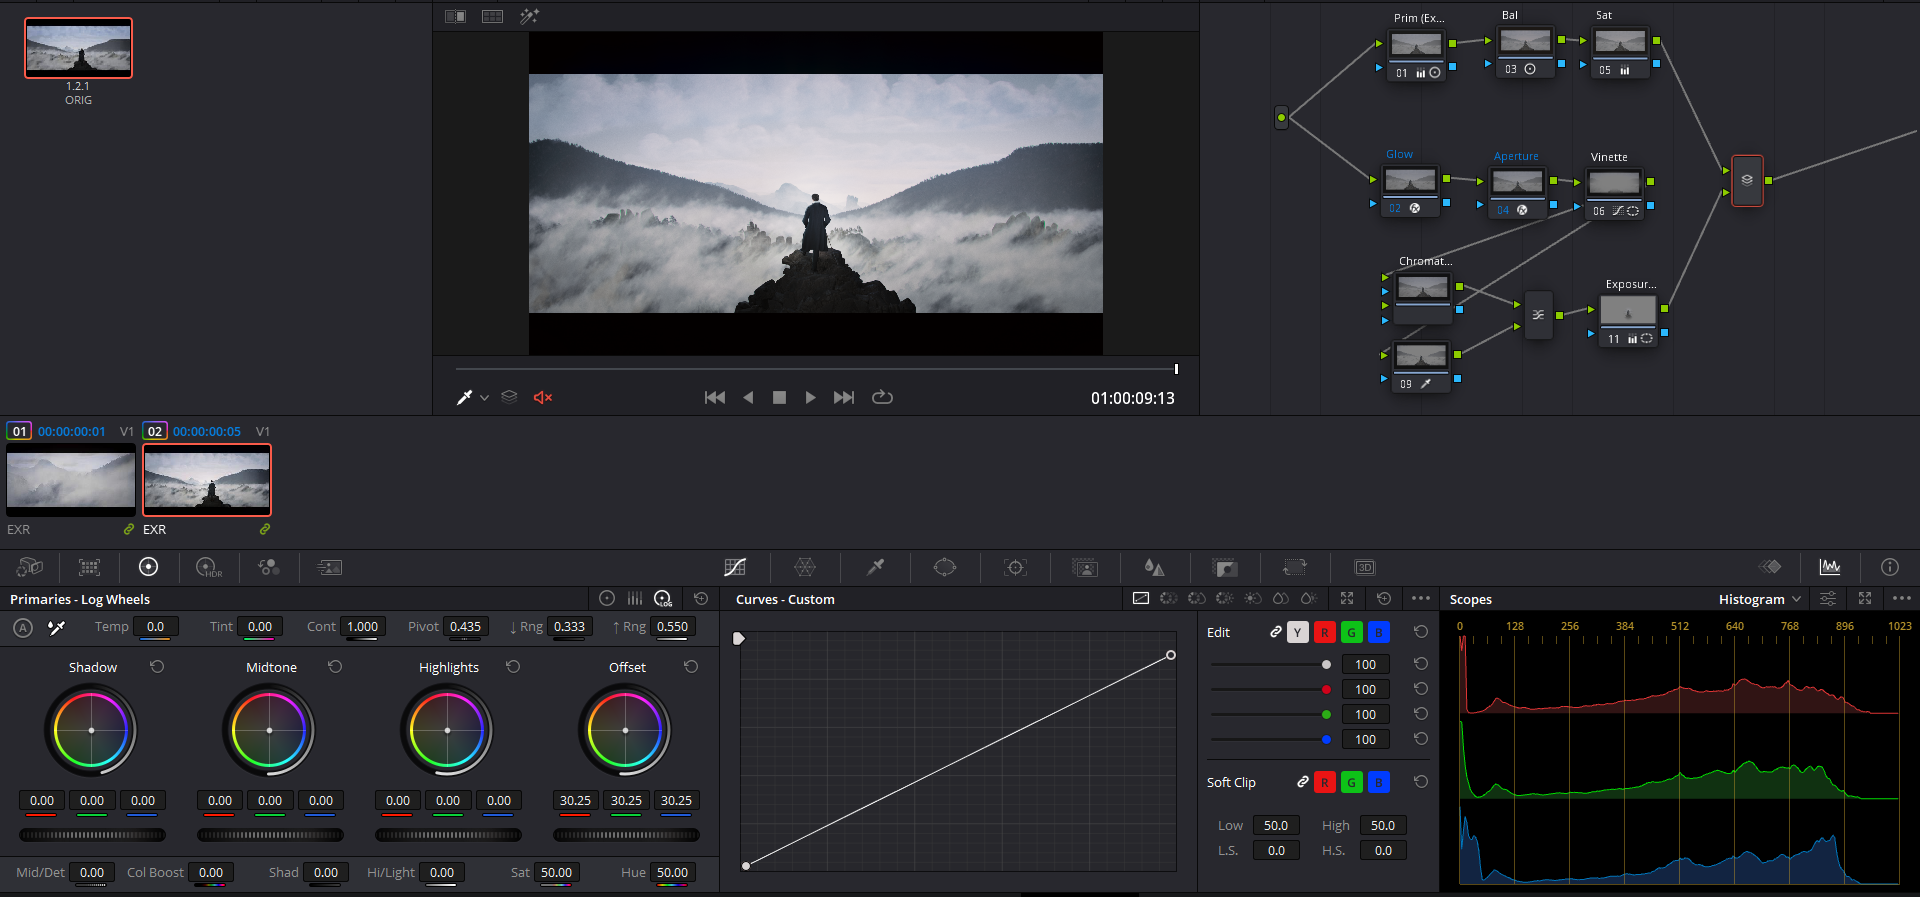The height and width of the screenshot is (897, 1920).
Task: Open the Camera Raw palette
Action: (30, 567)
